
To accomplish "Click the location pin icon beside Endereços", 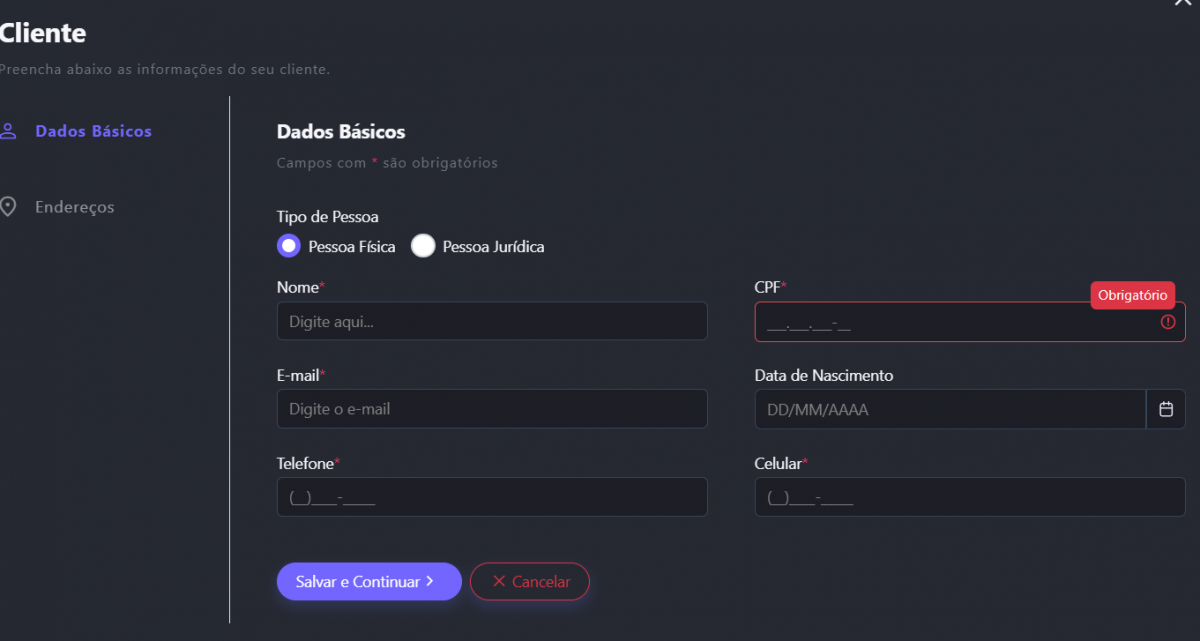I will [8, 207].
